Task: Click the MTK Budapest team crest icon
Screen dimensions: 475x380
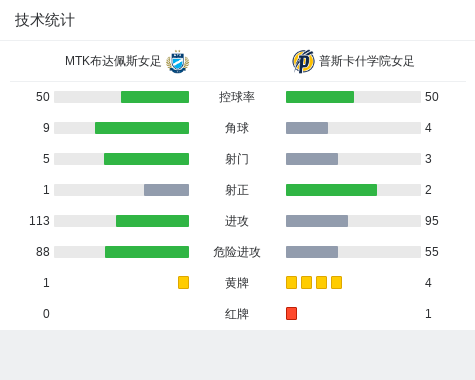Action: (178, 61)
